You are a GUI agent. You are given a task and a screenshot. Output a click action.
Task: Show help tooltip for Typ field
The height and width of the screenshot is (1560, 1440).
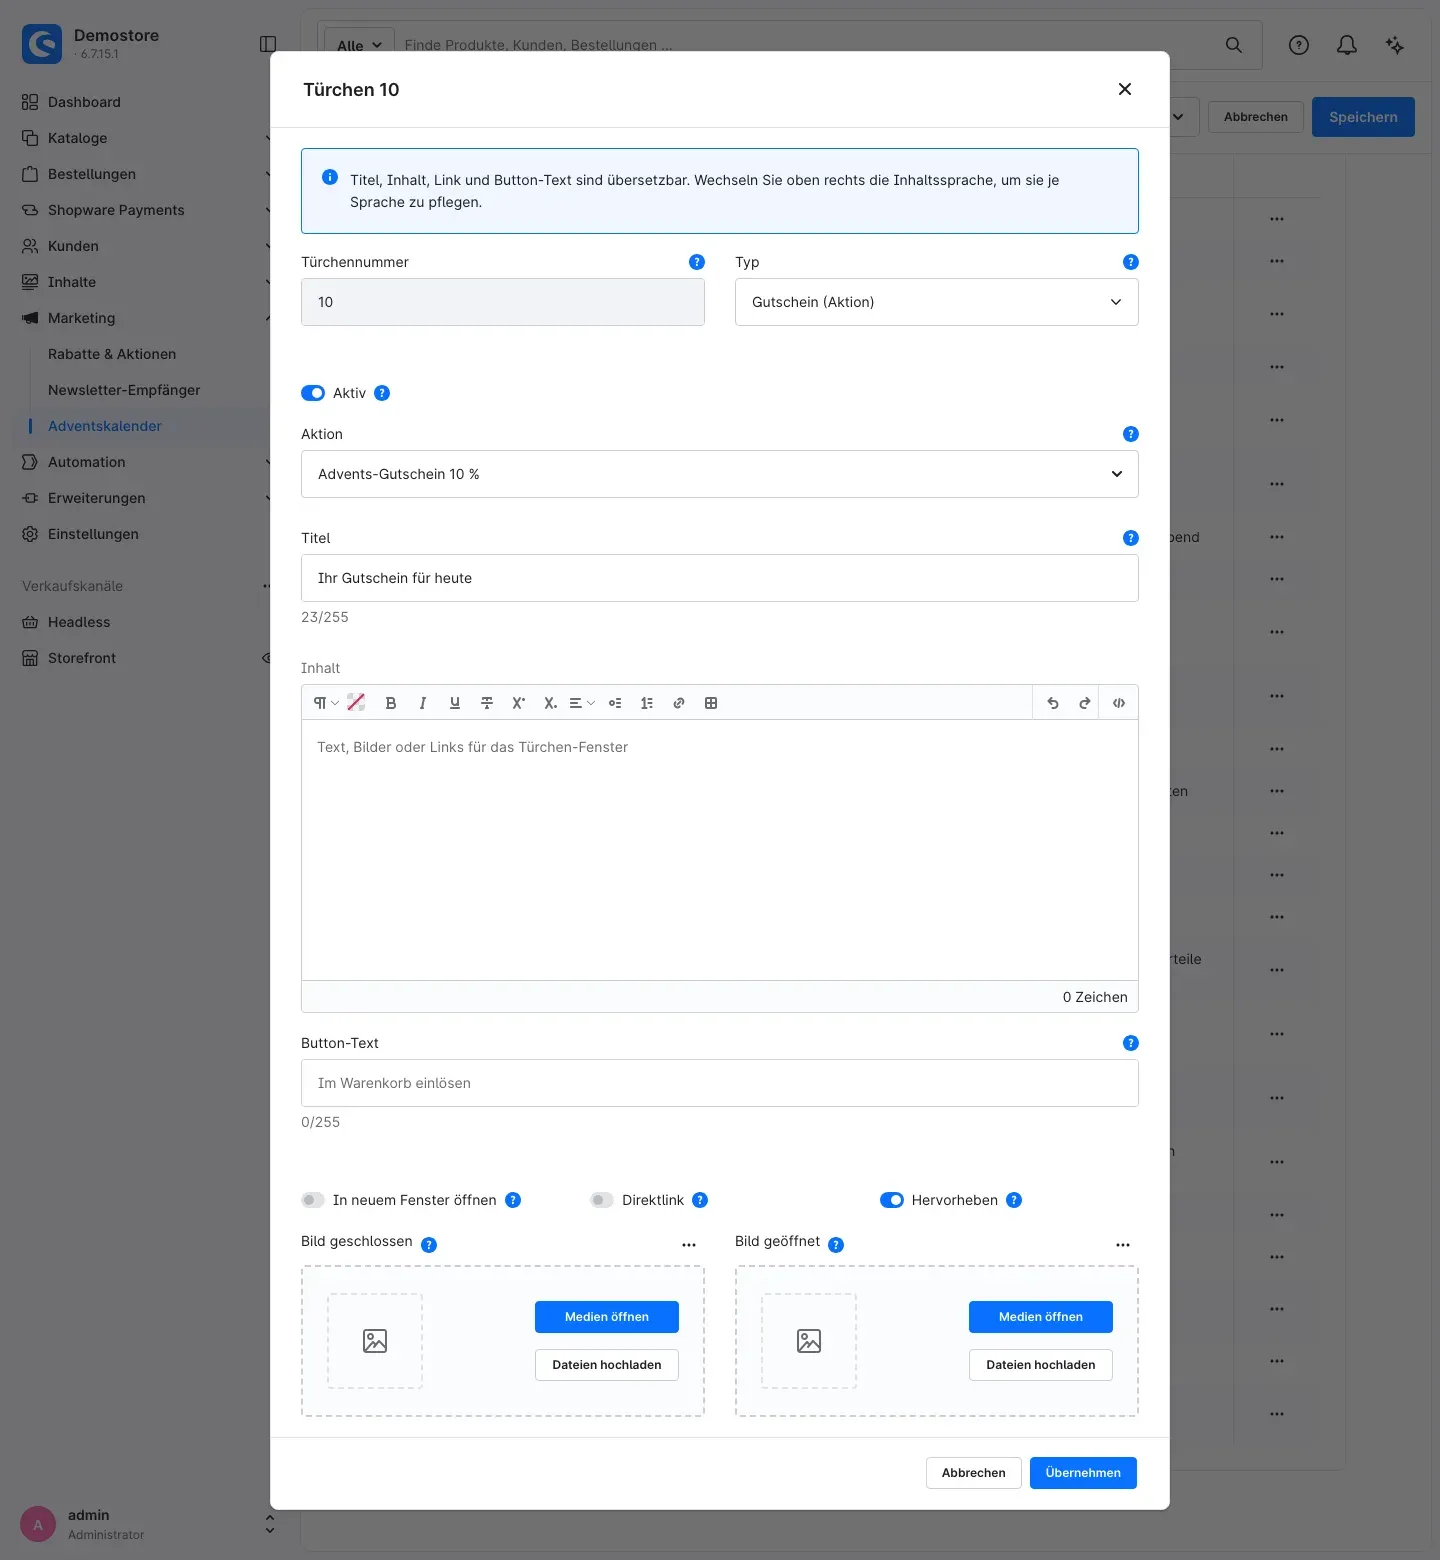pos(1131,262)
